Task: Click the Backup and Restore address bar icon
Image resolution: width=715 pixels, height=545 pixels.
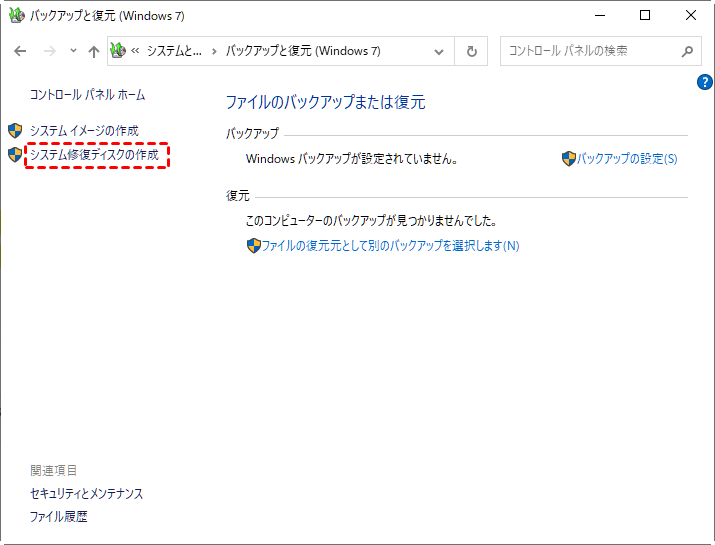Action: click(x=118, y=51)
